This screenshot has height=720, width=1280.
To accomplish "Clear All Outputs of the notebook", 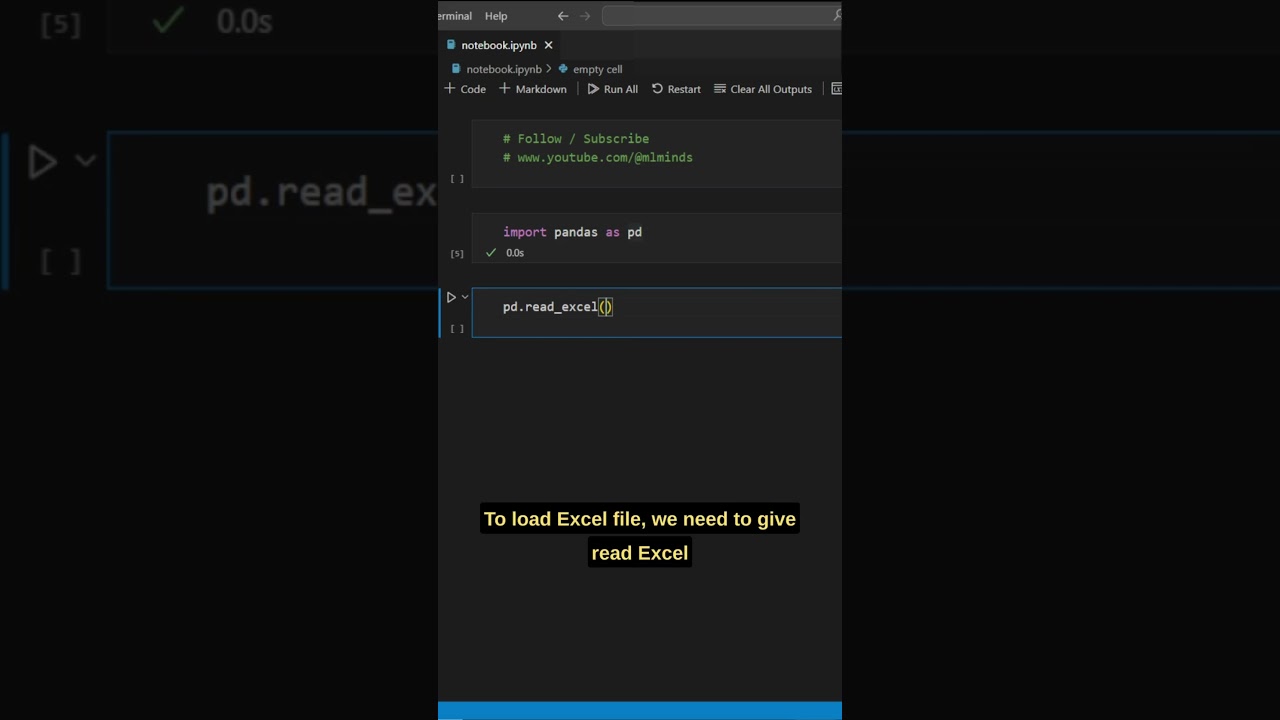I will [x=763, y=89].
